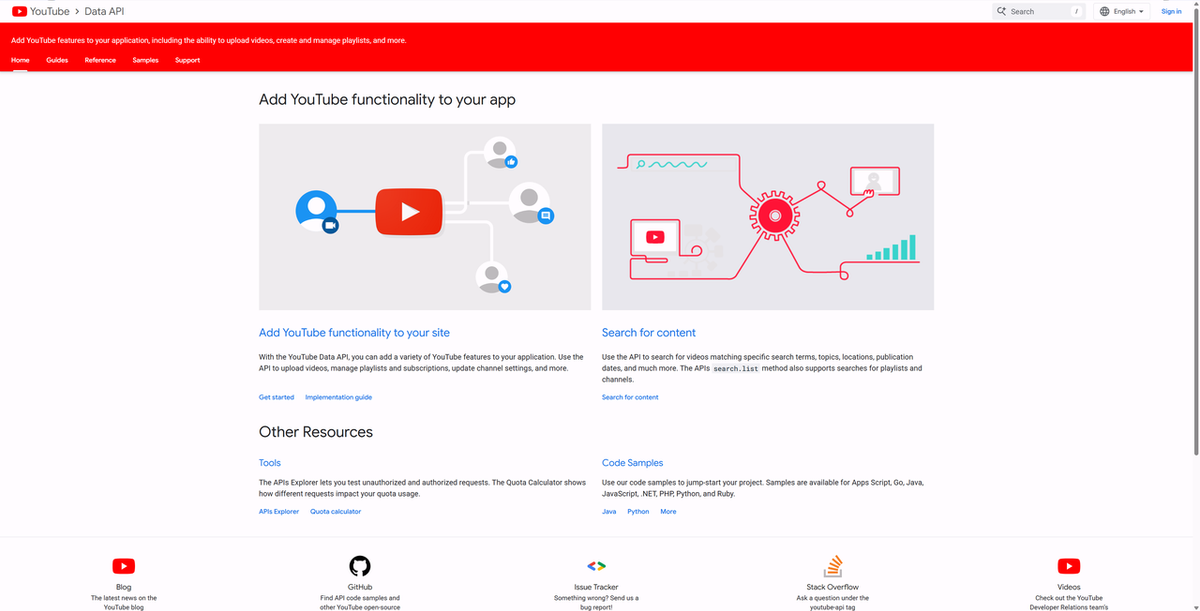The height and width of the screenshot is (611, 1200).
Task: Click the GitHub label text
Action: (x=360, y=587)
